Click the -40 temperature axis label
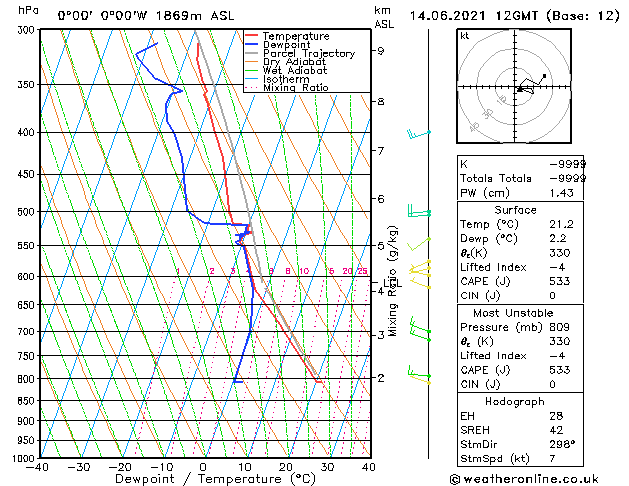This screenshot has width=629, height=486. pos(37,467)
